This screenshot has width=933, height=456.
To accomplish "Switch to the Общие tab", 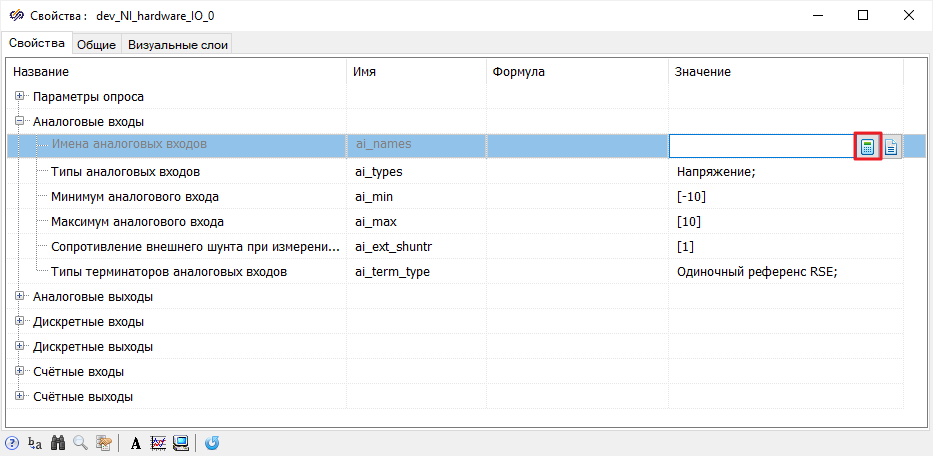I will click(x=96, y=45).
